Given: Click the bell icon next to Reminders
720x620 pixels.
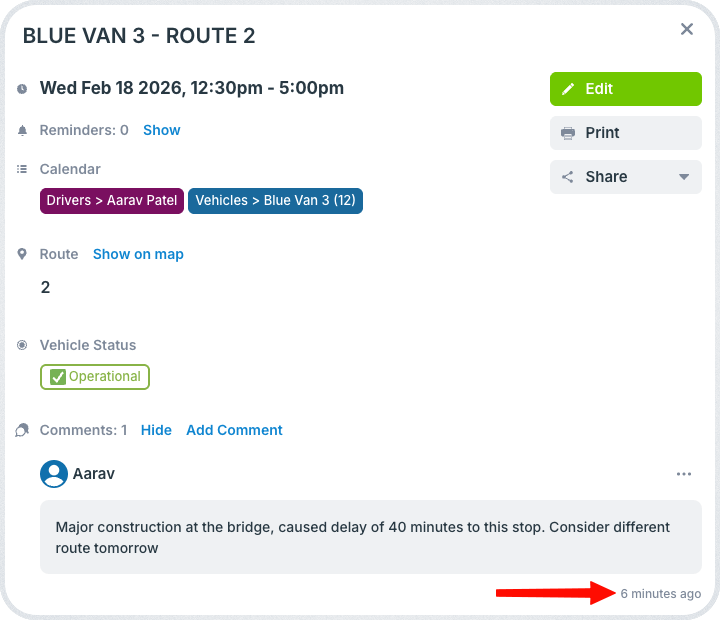Looking at the screenshot, I should [22, 131].
